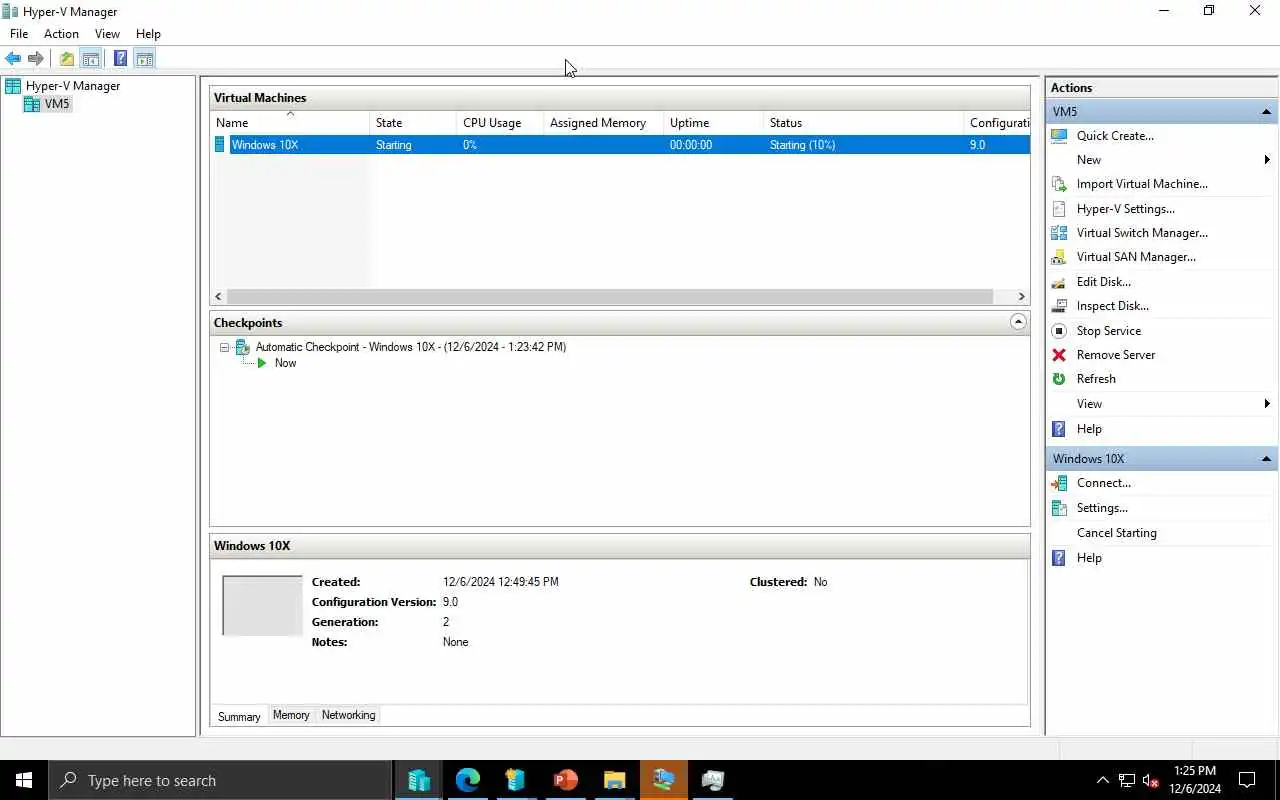Click the taskbar volume icon

pos(1151,780)
